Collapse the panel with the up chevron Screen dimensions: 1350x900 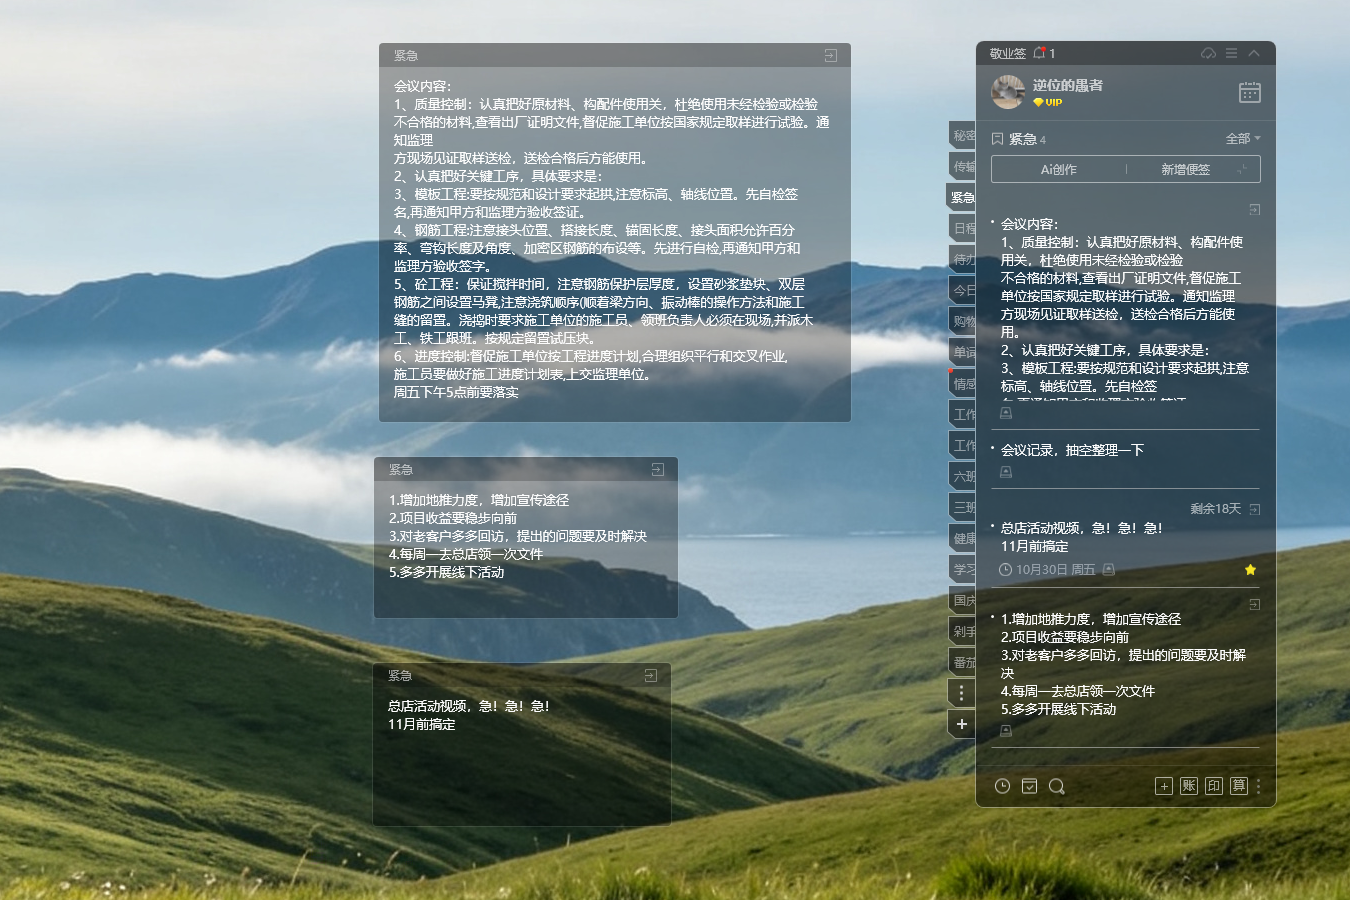point(1254,53)
